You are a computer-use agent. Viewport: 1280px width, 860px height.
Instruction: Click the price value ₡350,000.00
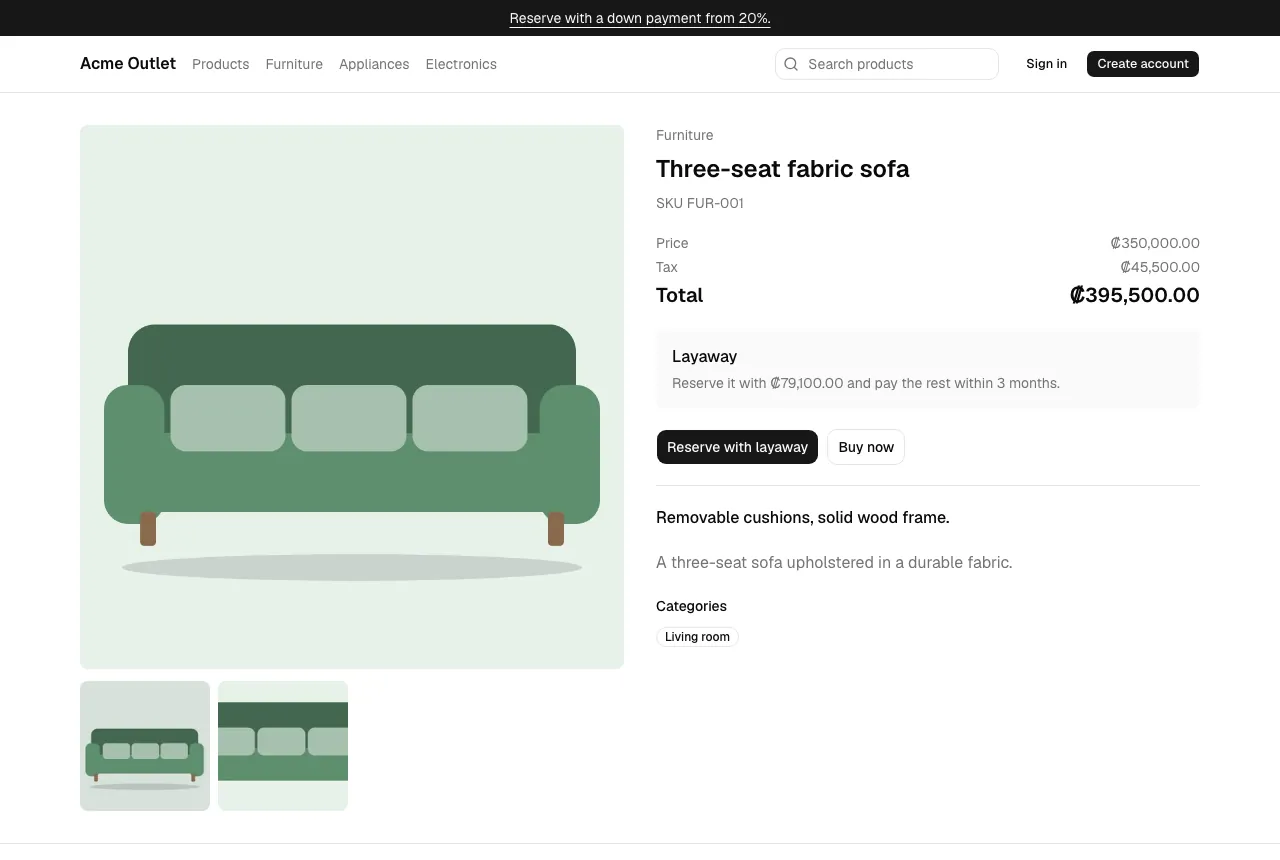[x=1155, y=243]
